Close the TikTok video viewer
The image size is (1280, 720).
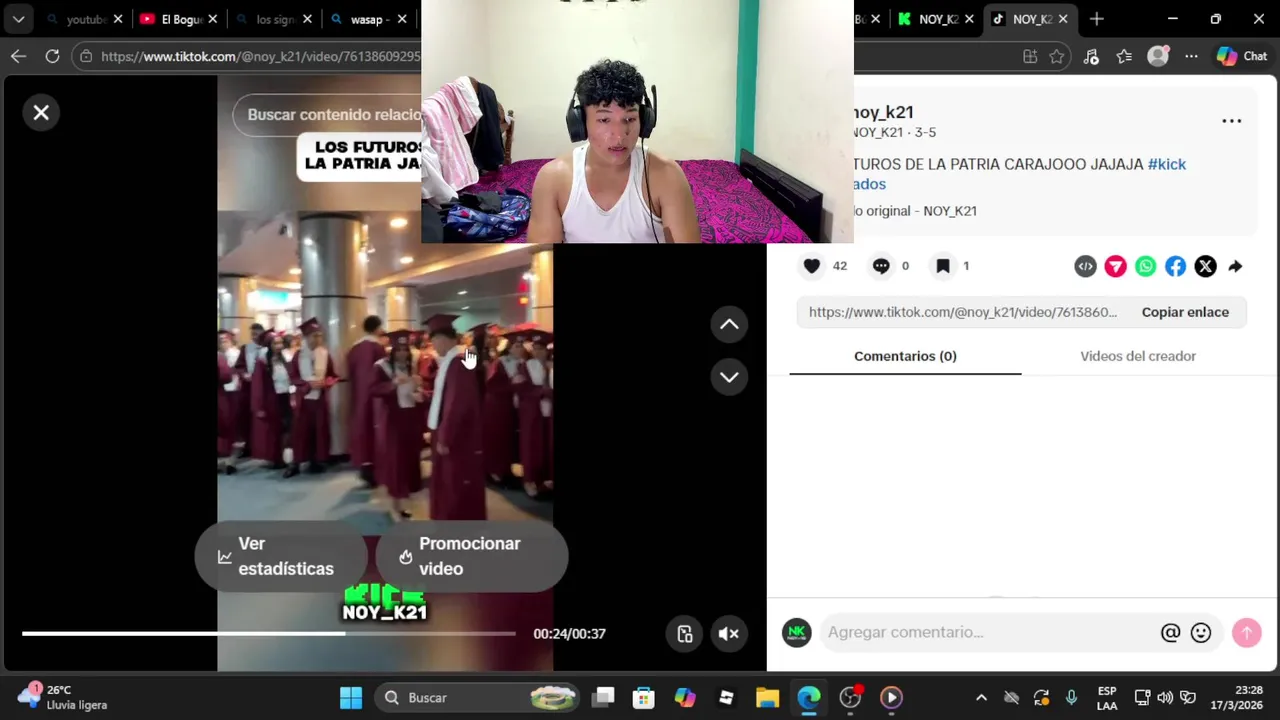click(41, 113)
